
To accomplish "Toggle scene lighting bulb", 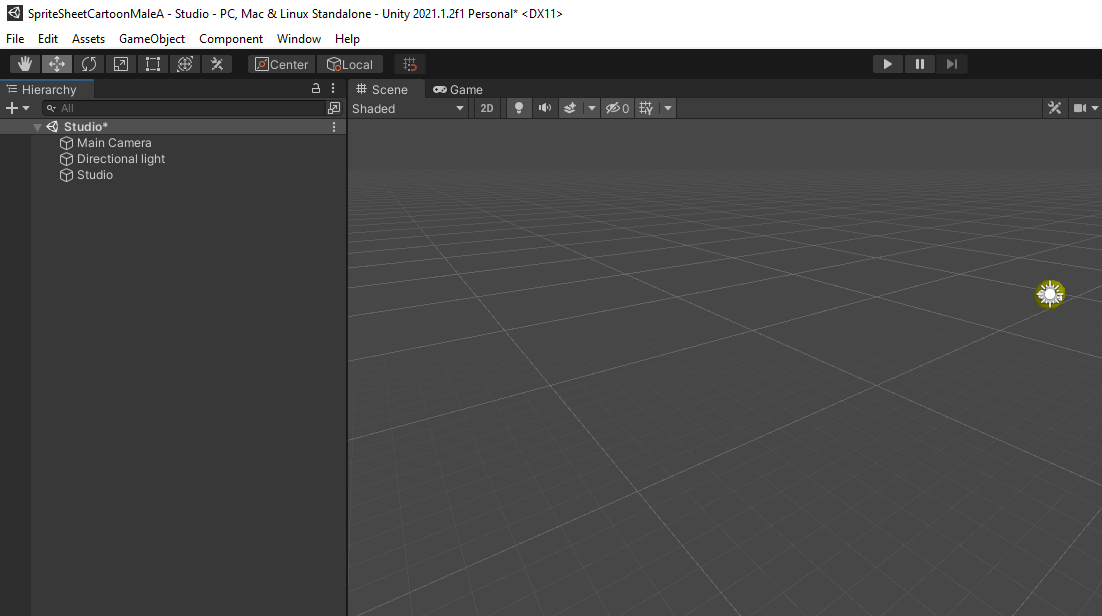I will coord(519,108).
